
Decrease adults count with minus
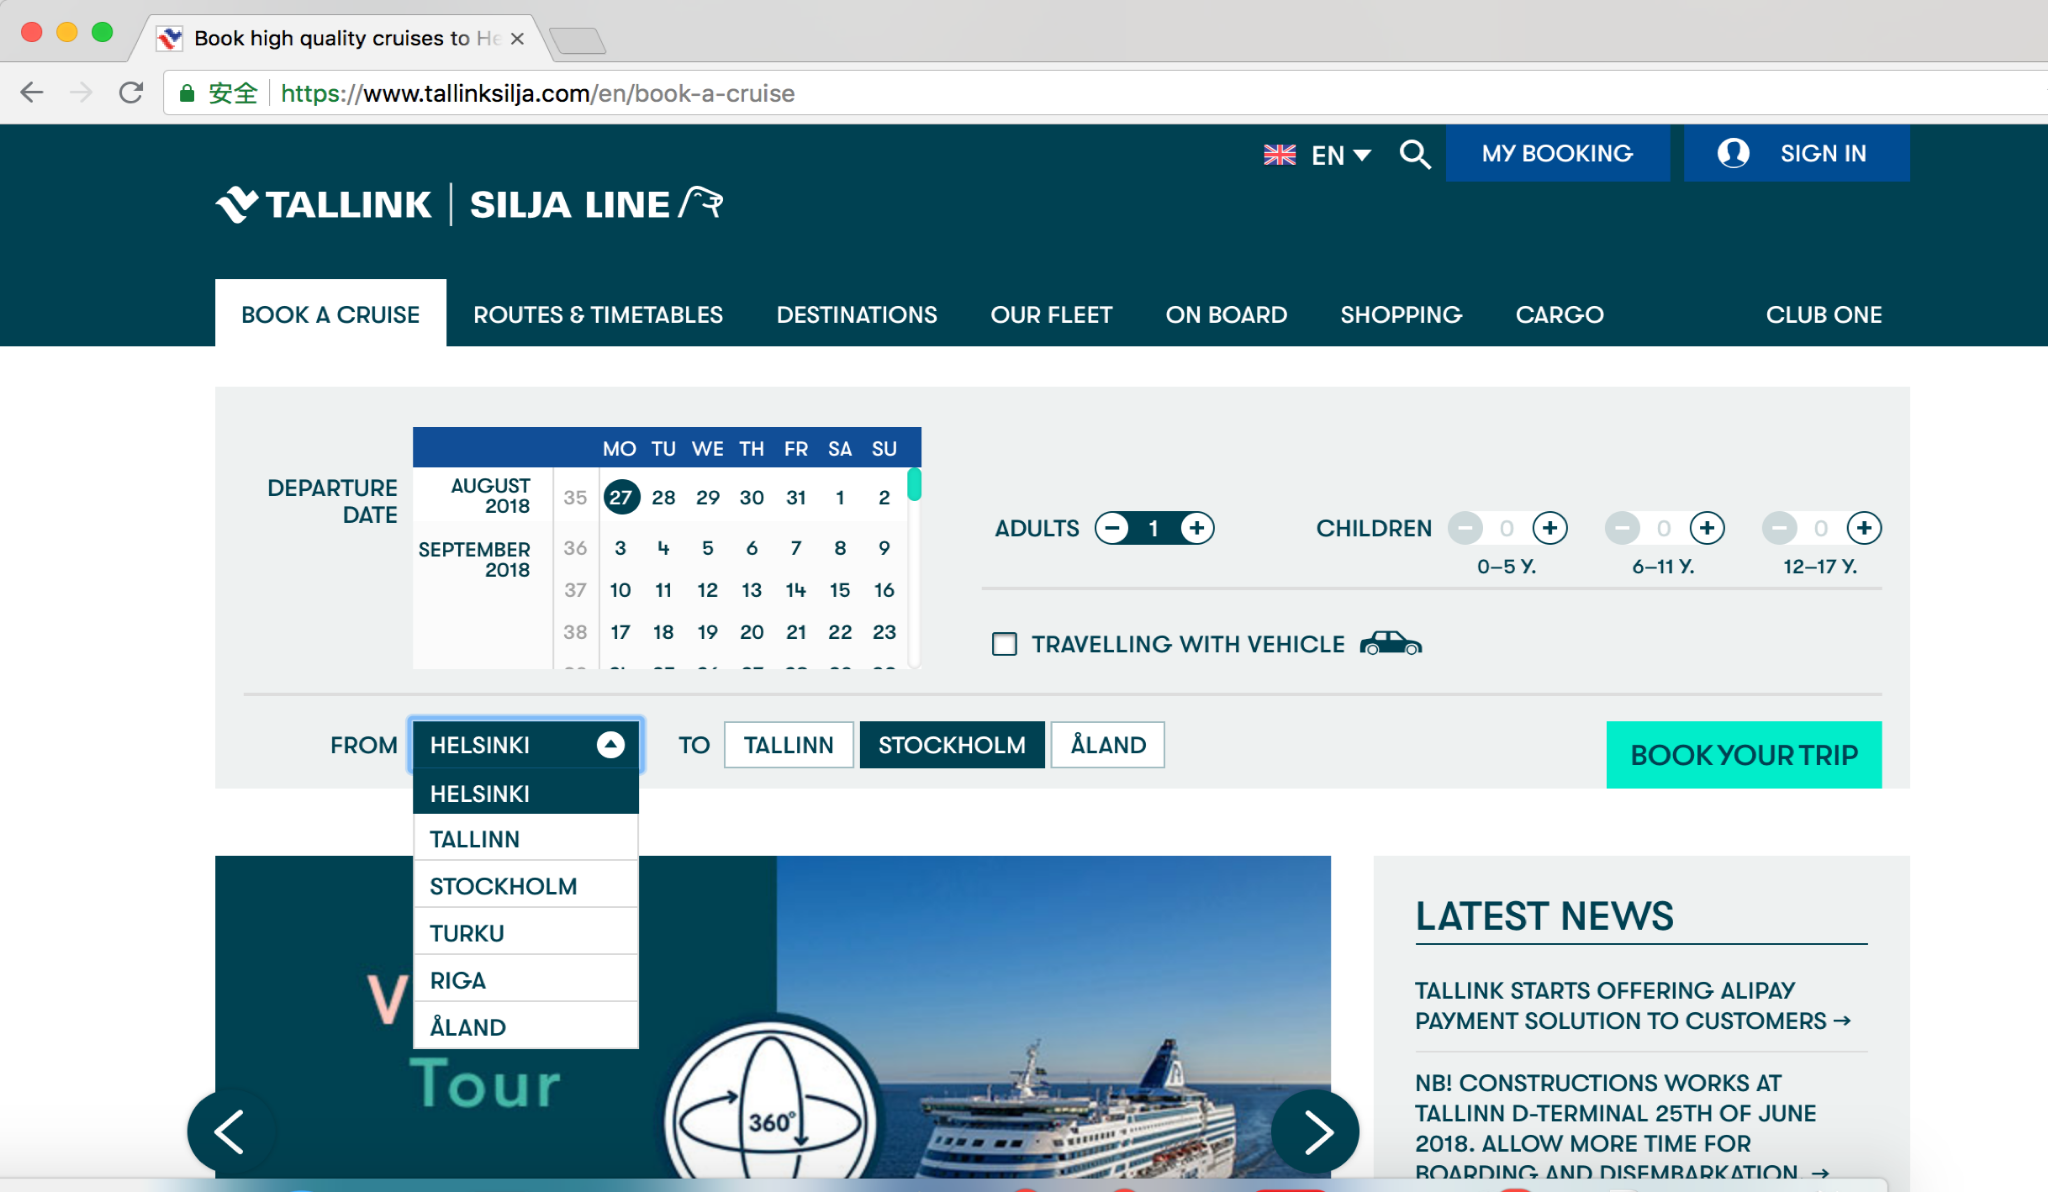1112,527
